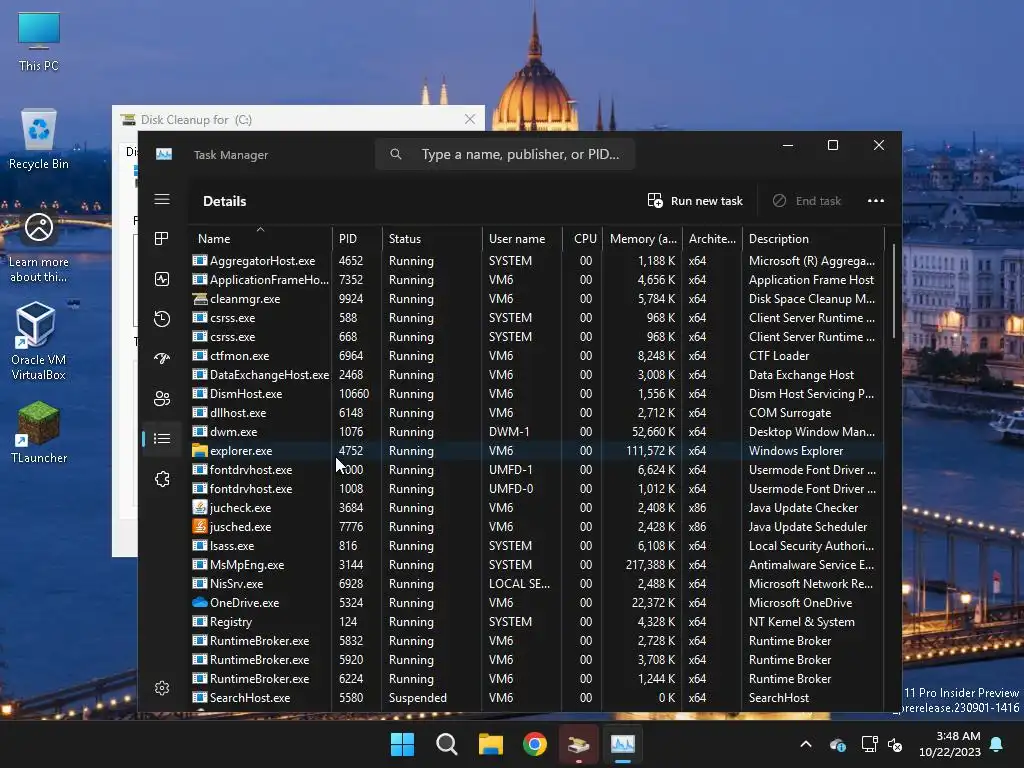Select the lsass.exe process
This screenshot has height=768, width=1024.
537,545
